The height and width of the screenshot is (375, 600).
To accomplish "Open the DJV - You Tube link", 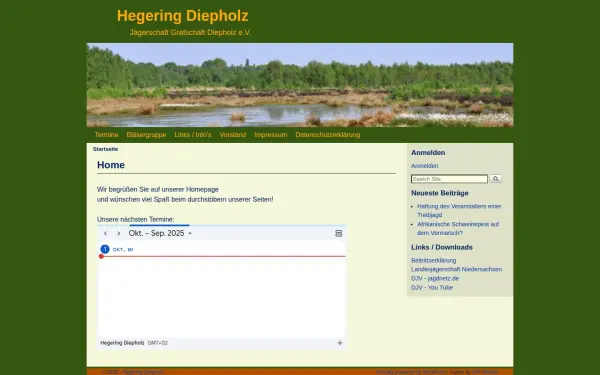I will [x=432, y=288].
